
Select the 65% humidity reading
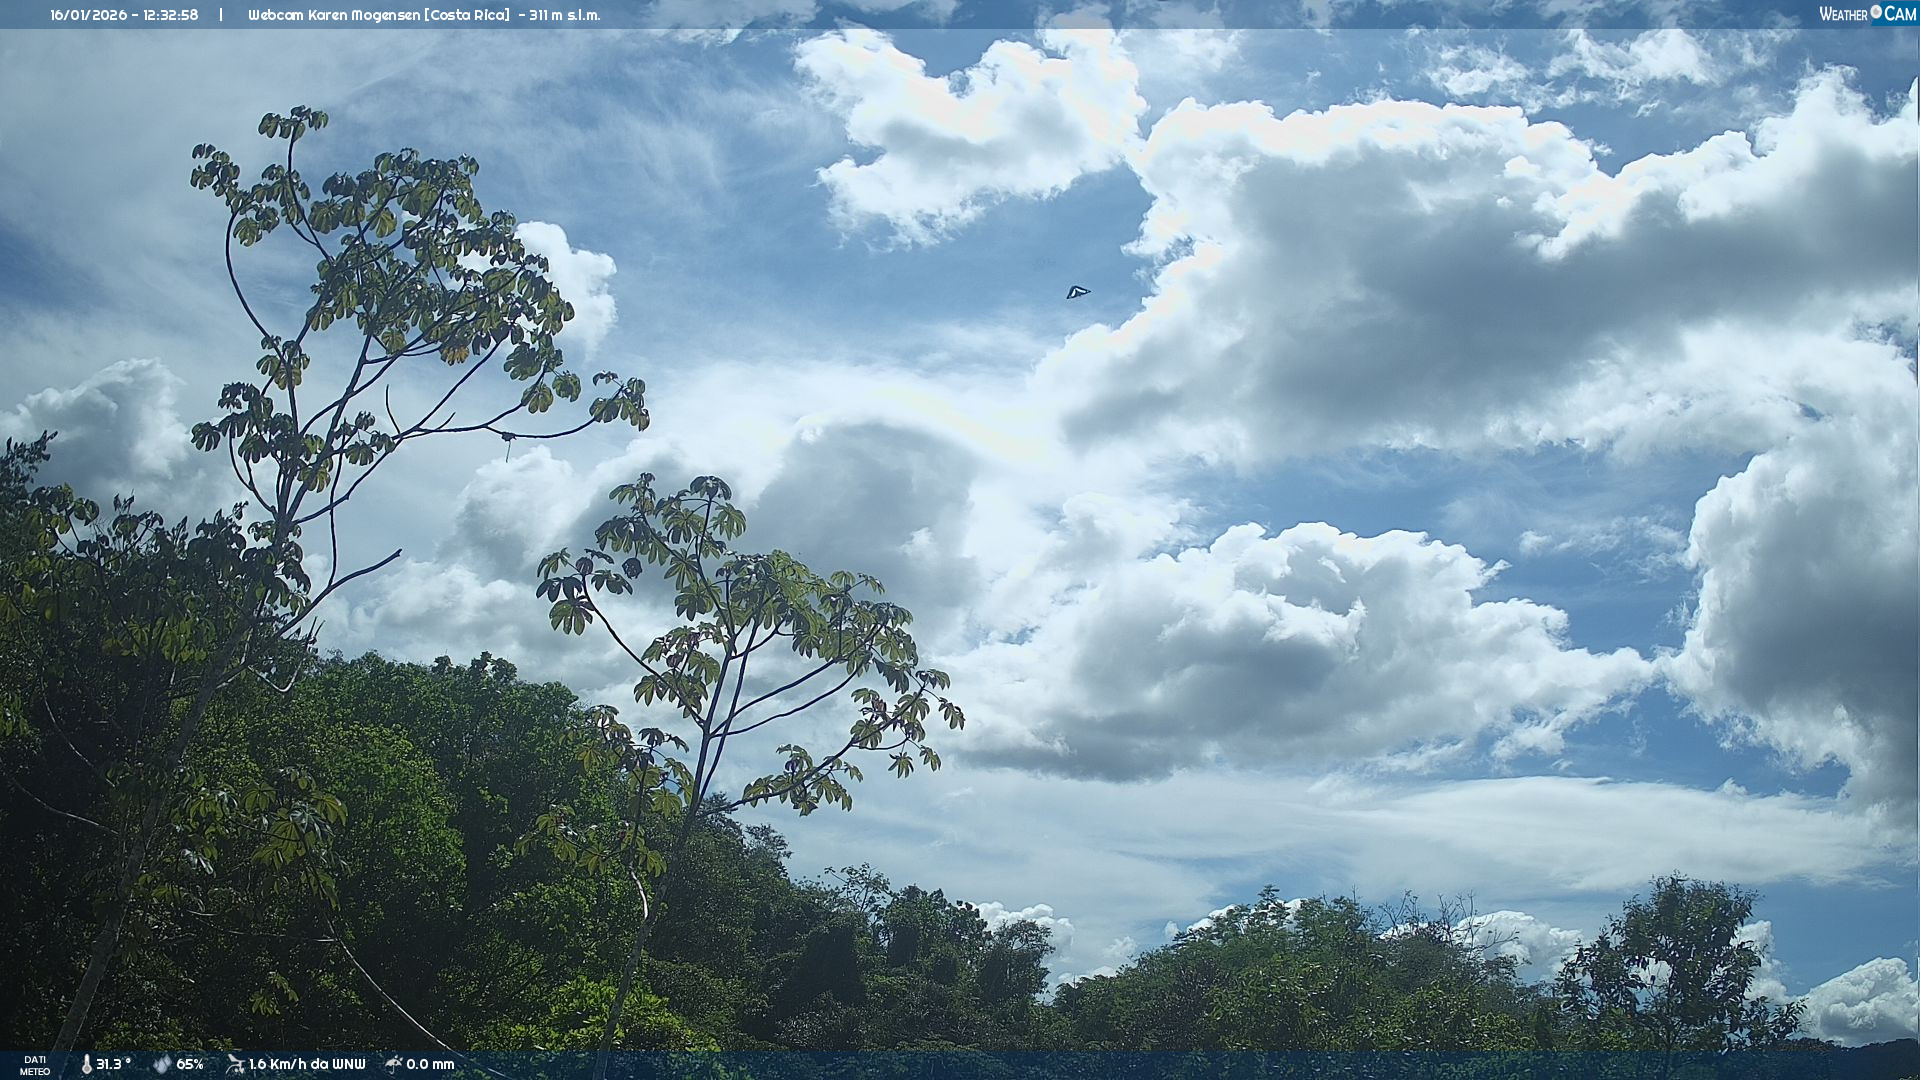point(190,1065)
